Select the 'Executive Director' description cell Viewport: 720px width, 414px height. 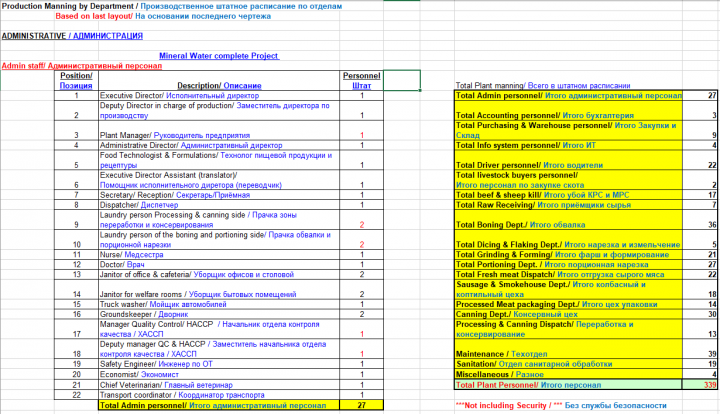pyautogui.click(x=219, y=95)
